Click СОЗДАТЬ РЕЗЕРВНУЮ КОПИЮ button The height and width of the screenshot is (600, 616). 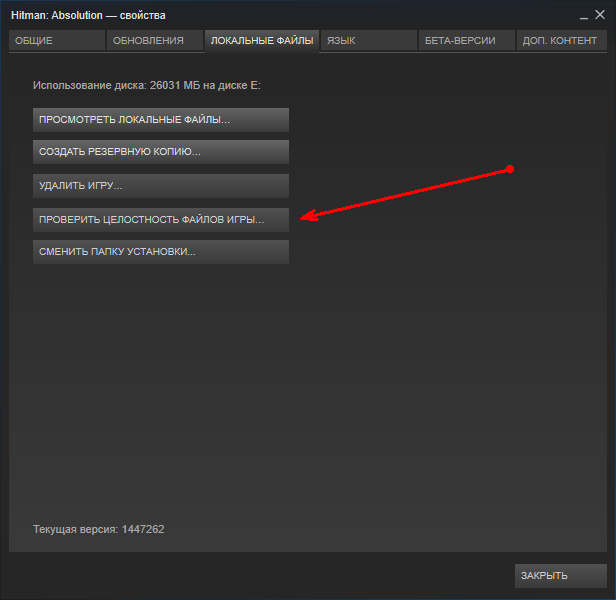[161, 152]
